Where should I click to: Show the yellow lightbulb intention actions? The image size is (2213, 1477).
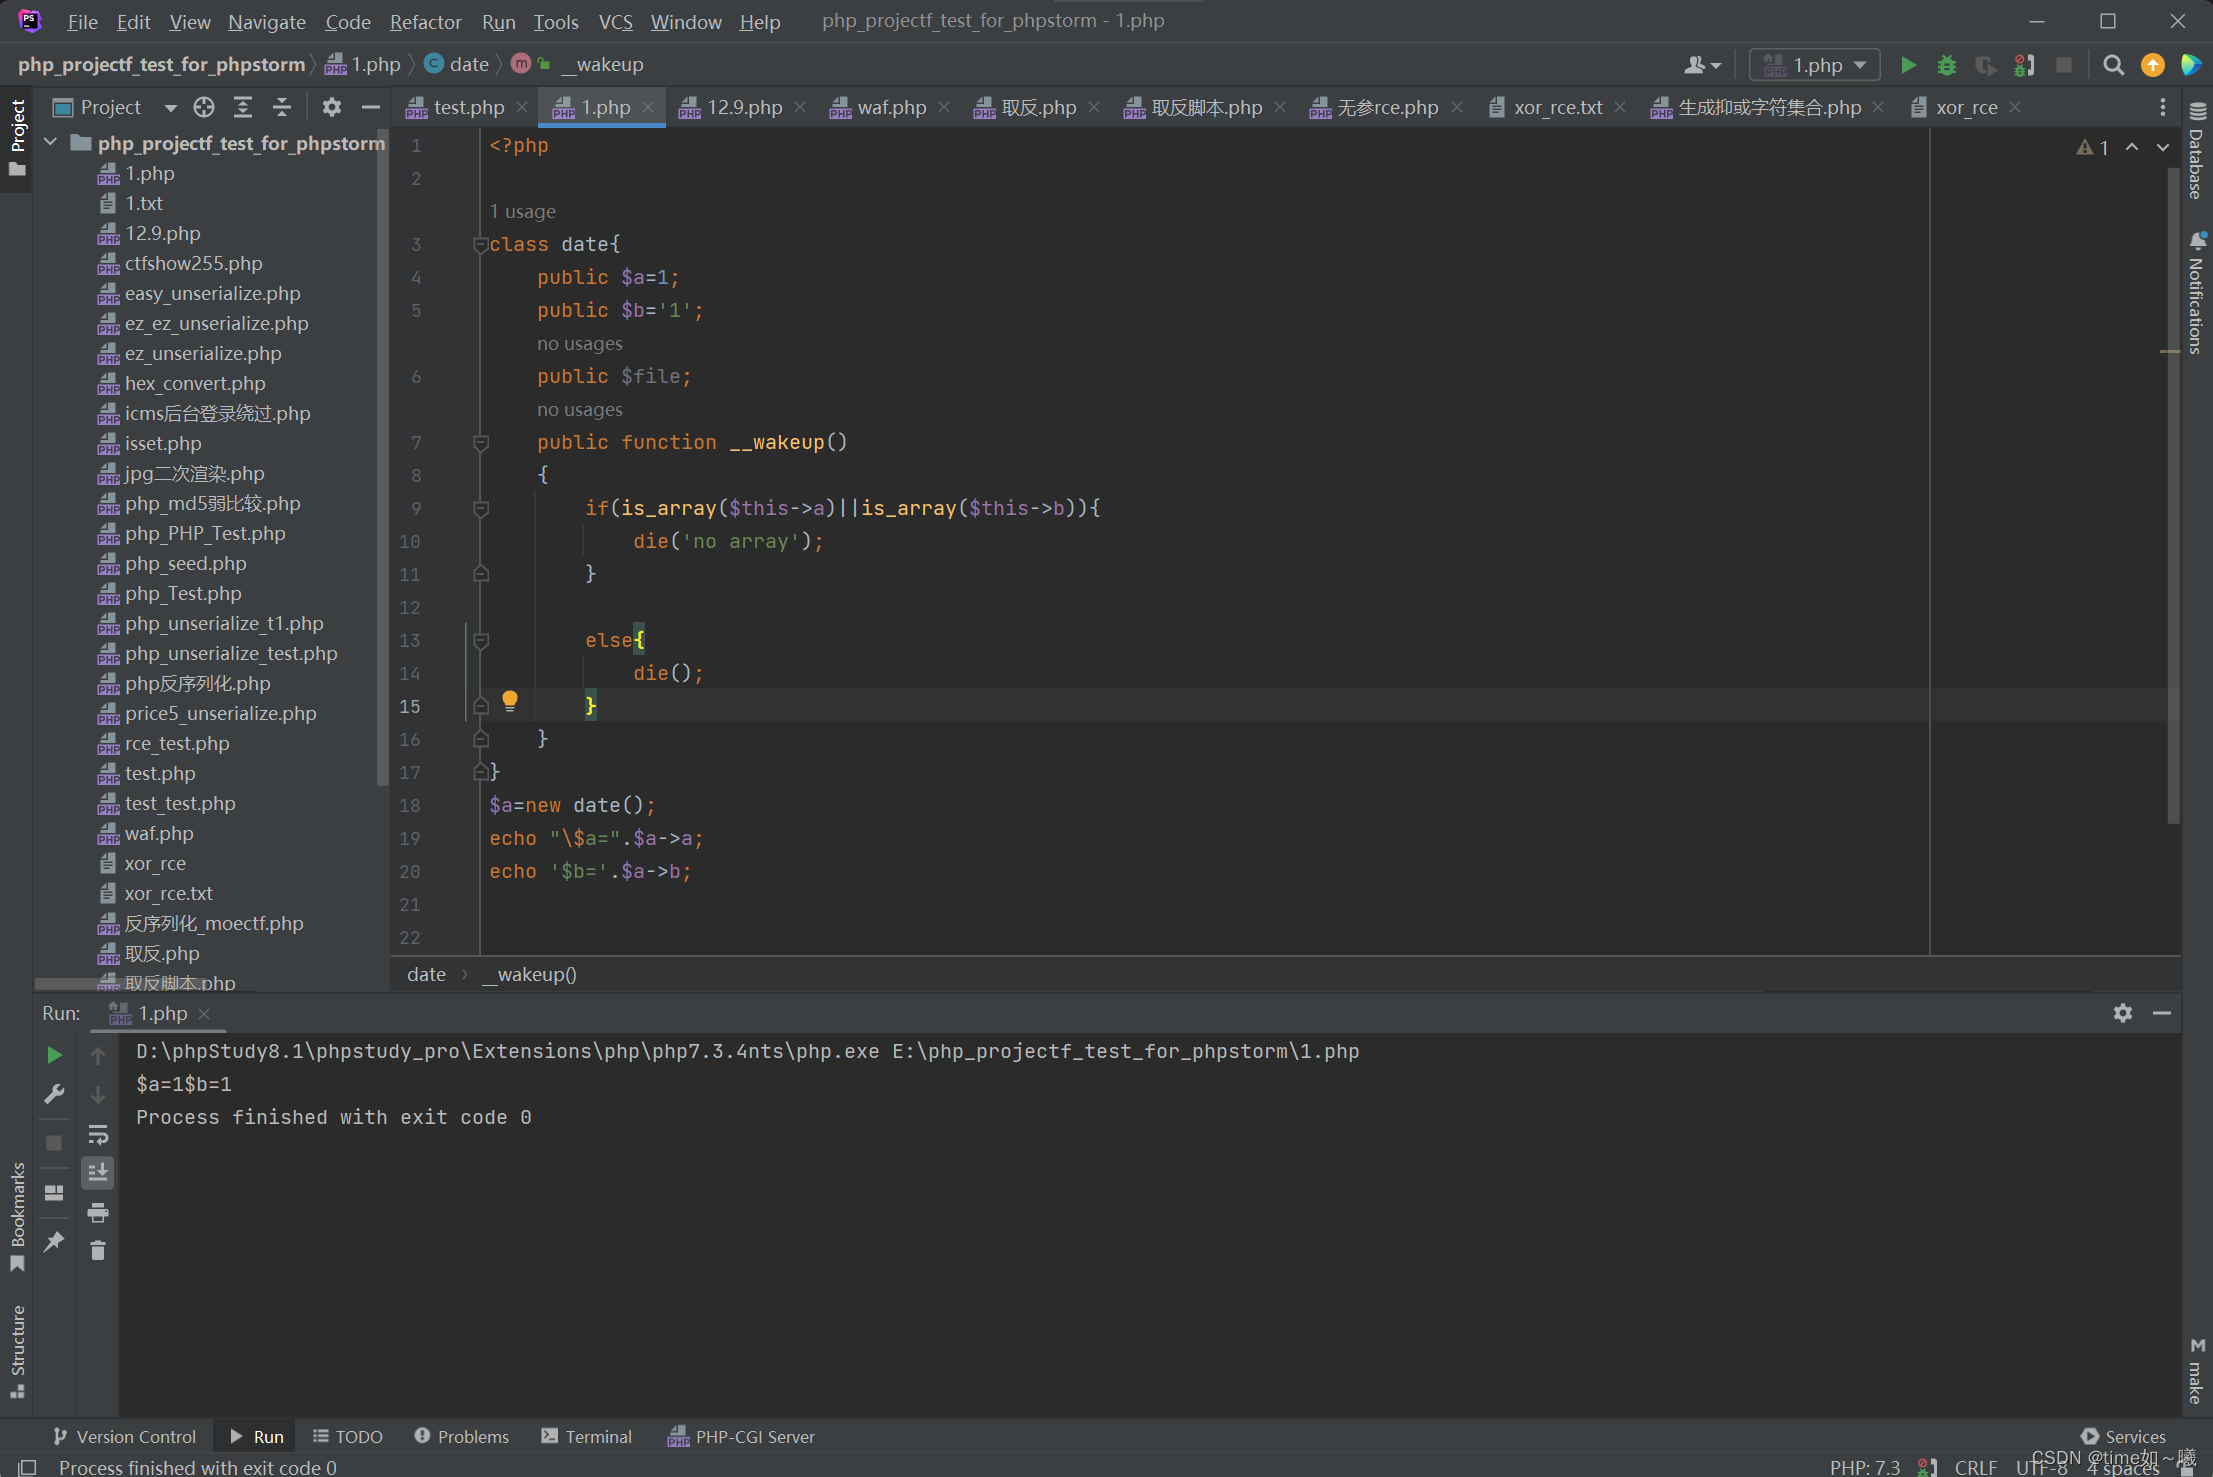coord(510,700)
